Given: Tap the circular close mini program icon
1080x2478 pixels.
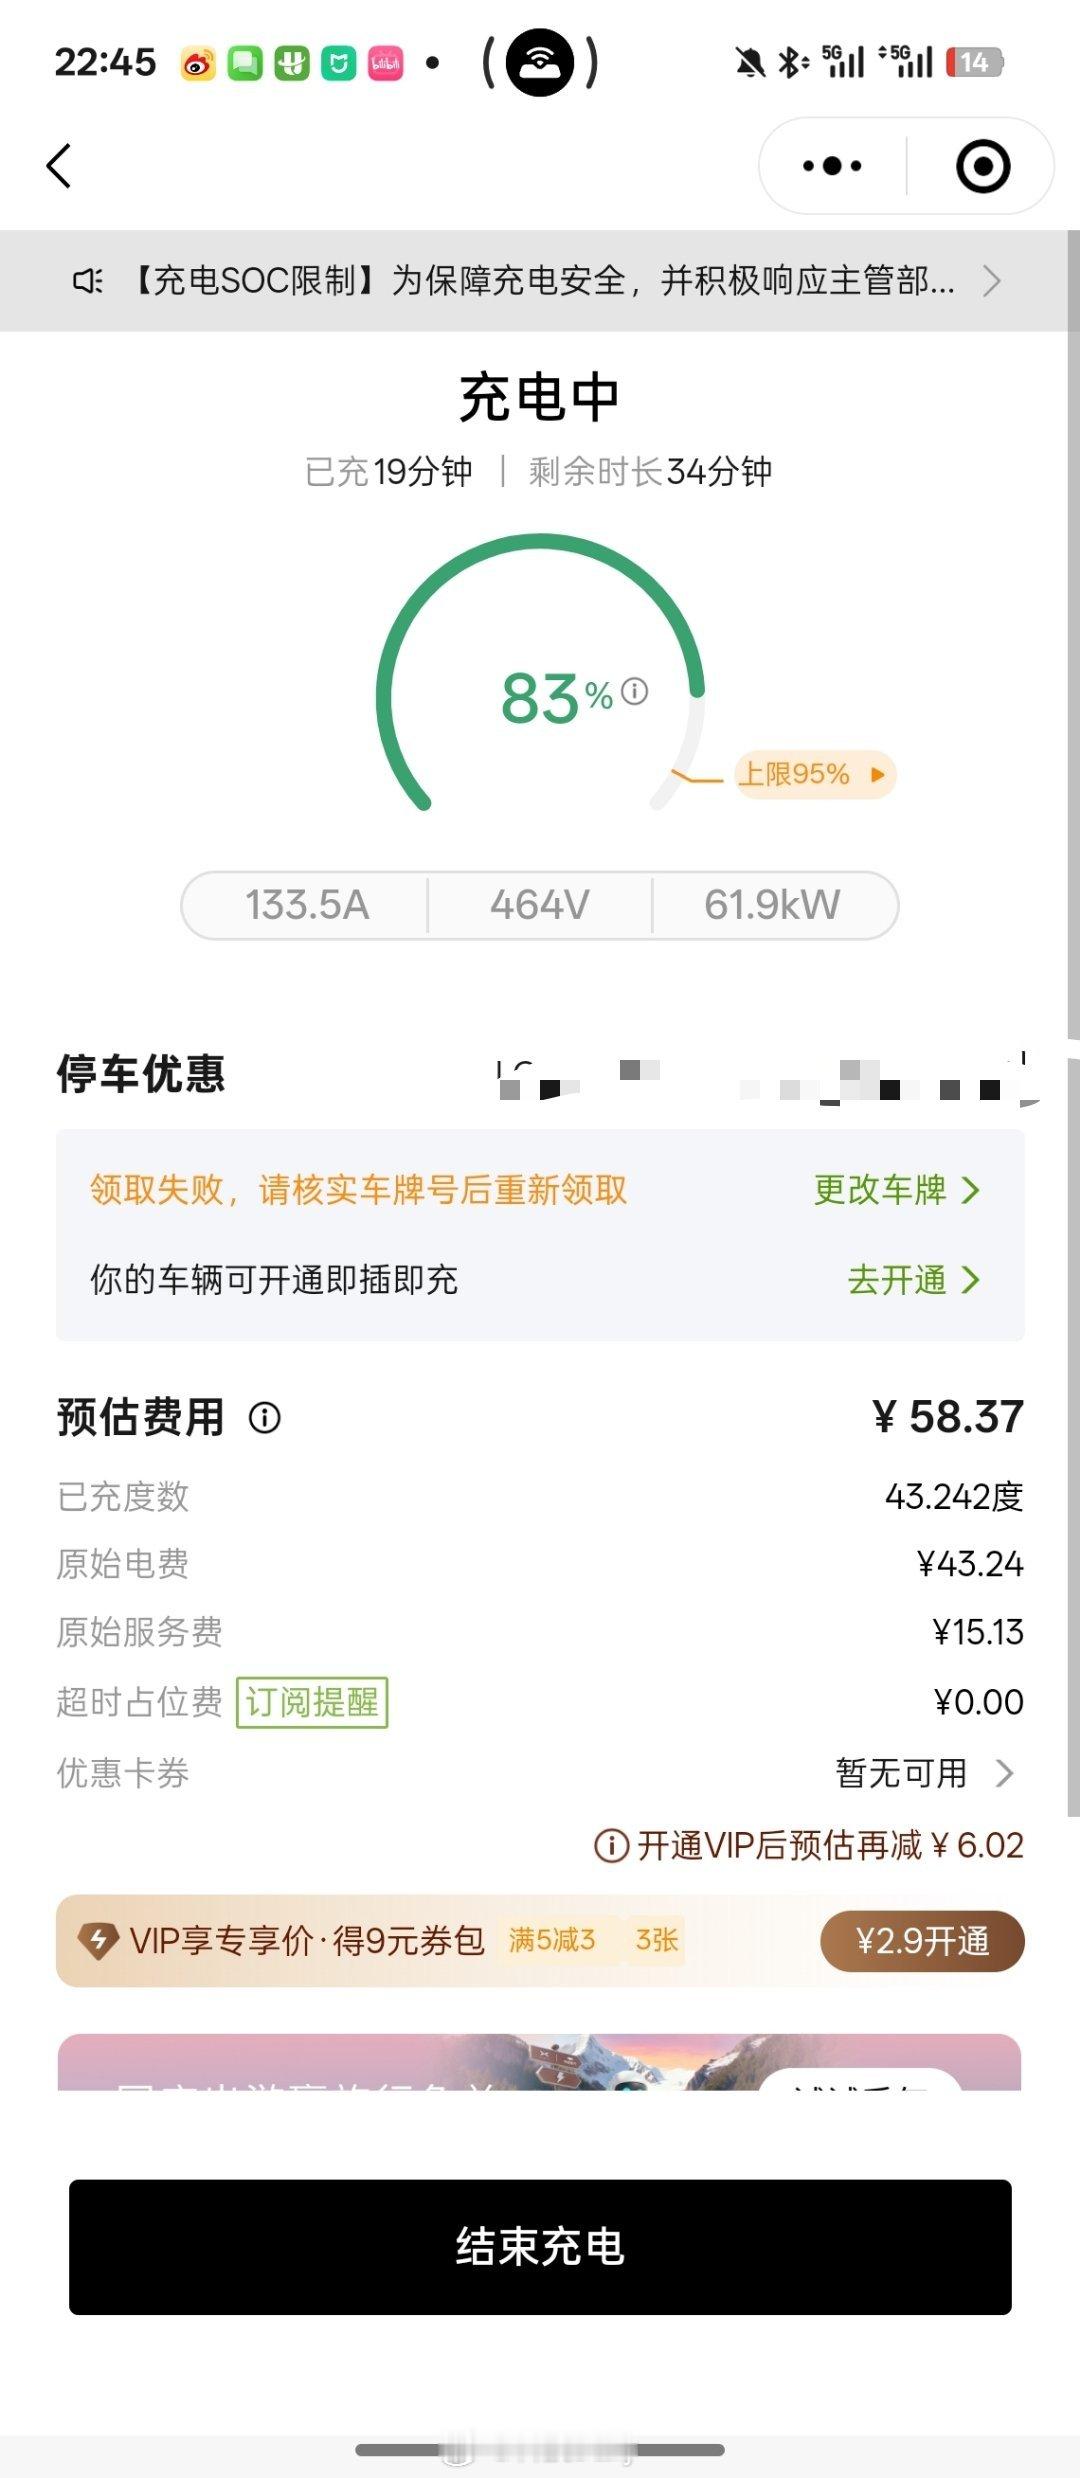Looking at the screenshot, I should [x=983, y=166].
